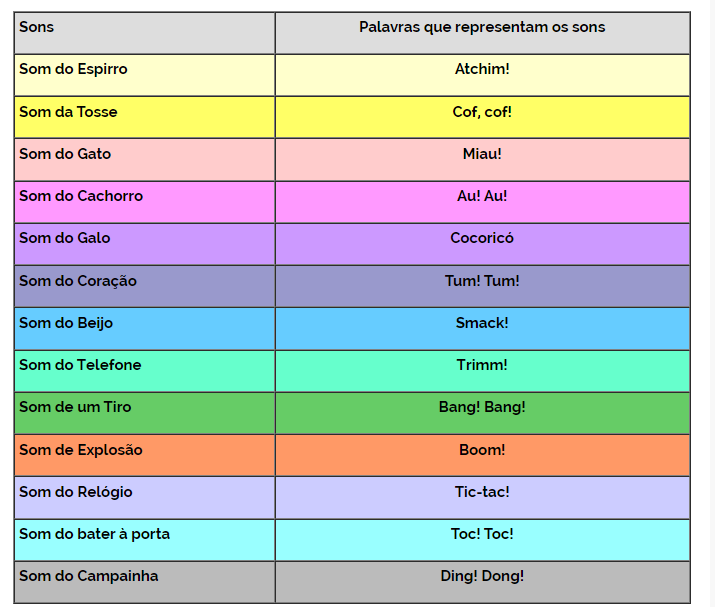Click the 'Som do Cachorro' cell
The width and height of the screenshot is (715, 607).
tap(145, 202)
